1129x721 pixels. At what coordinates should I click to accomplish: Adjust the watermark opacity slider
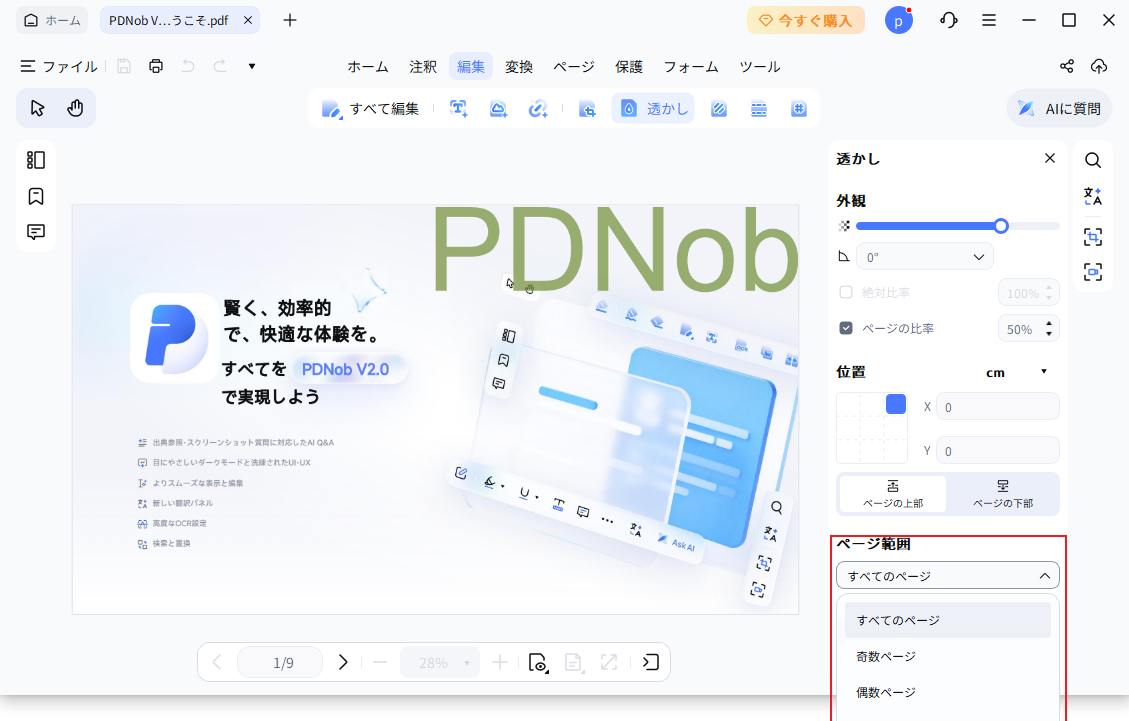pos(1000,226)
